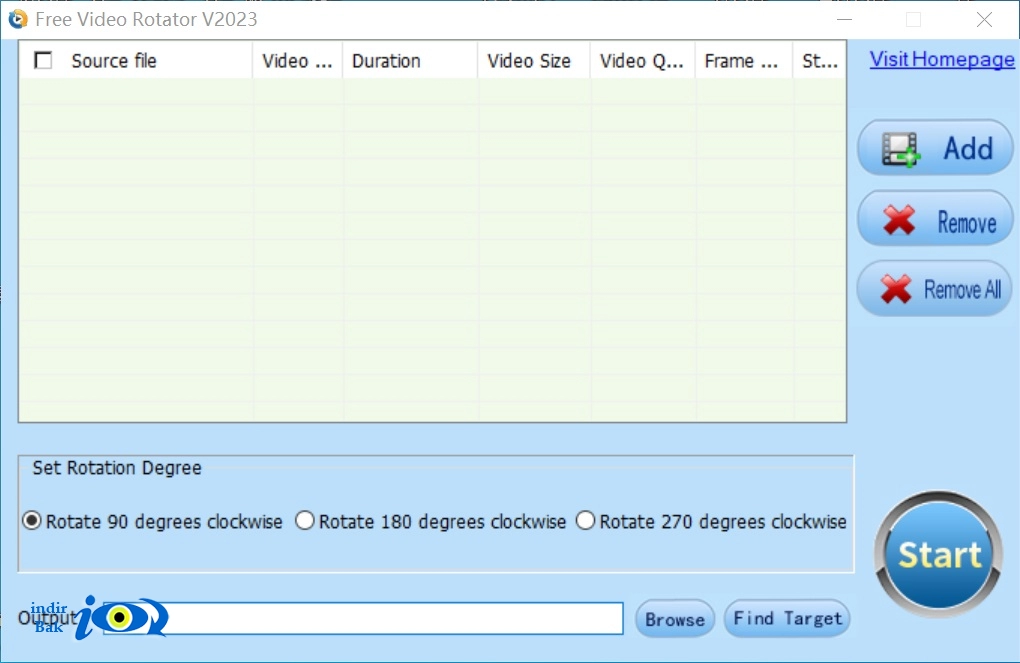Click the Output path input field
The height and width of the screenshot is (663, 1020).
pyautogui.click(x=363, y=618)
